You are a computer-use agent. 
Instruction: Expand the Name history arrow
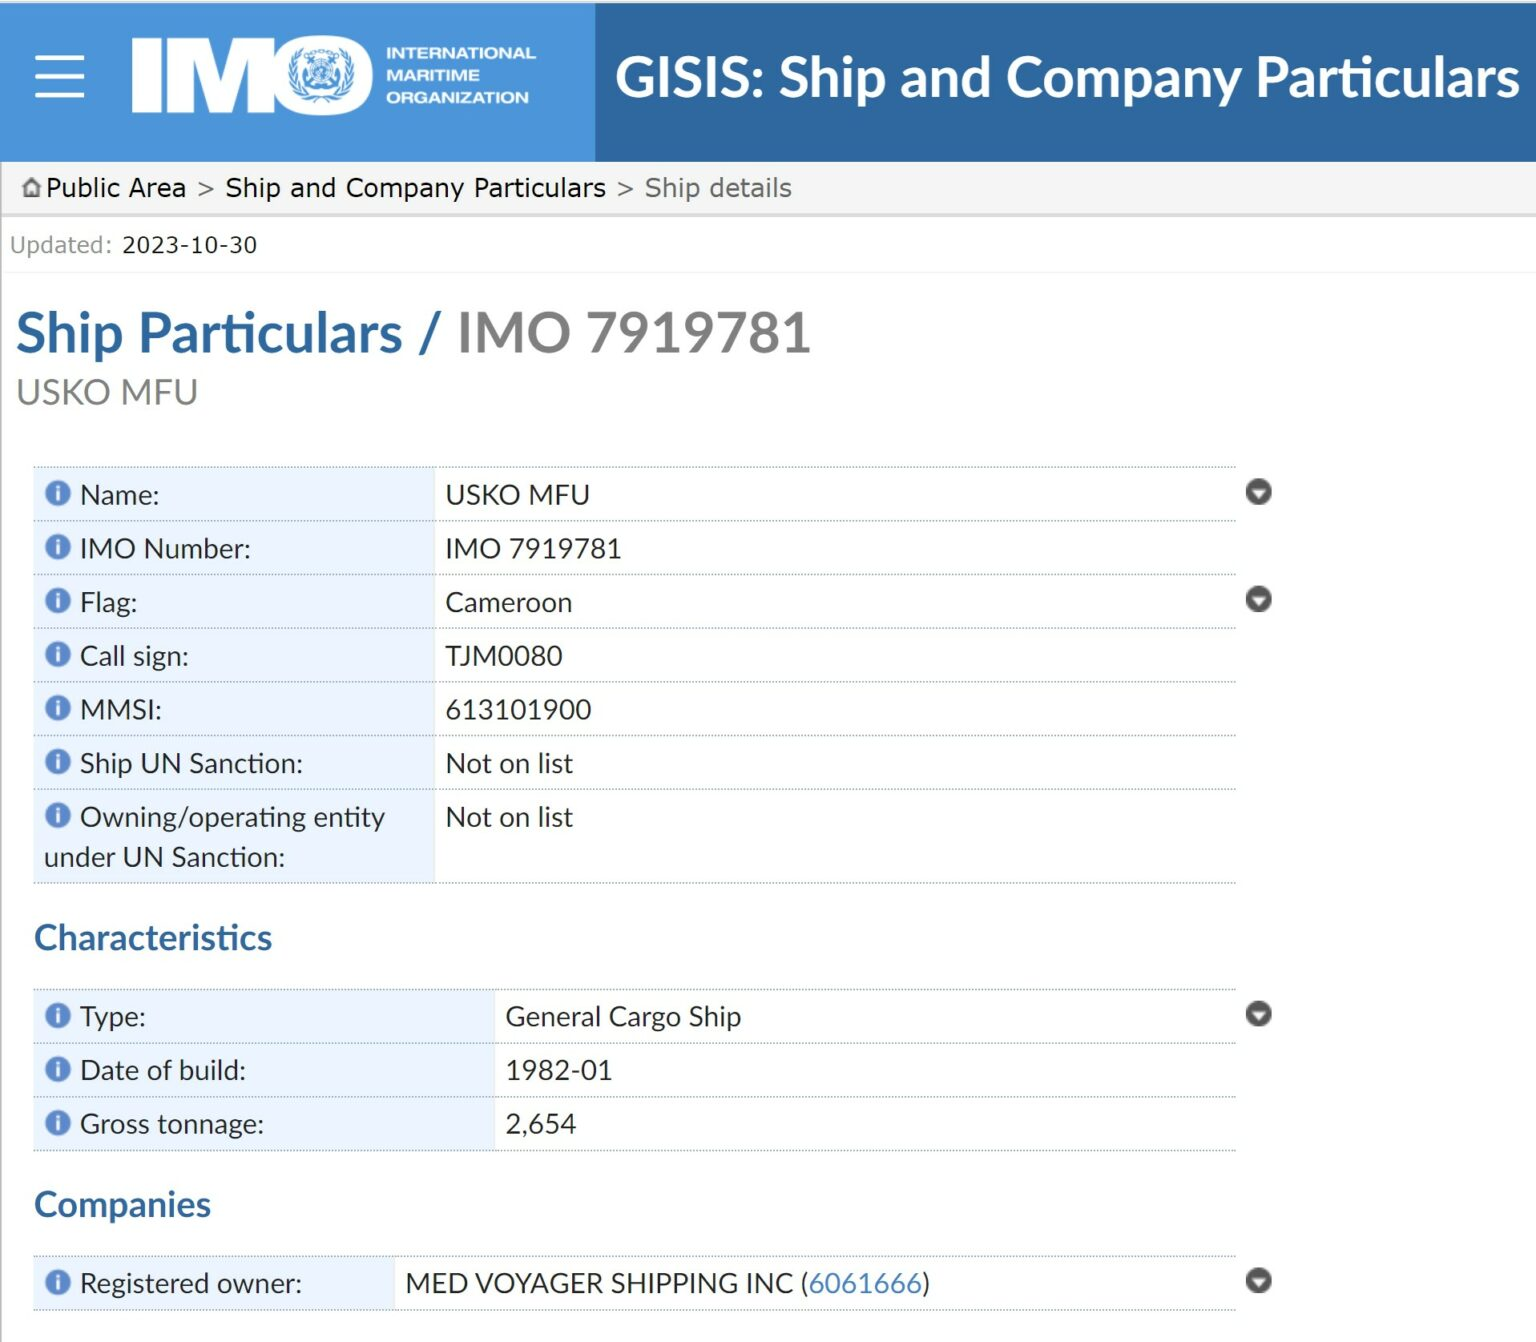tap(1258, 492)
